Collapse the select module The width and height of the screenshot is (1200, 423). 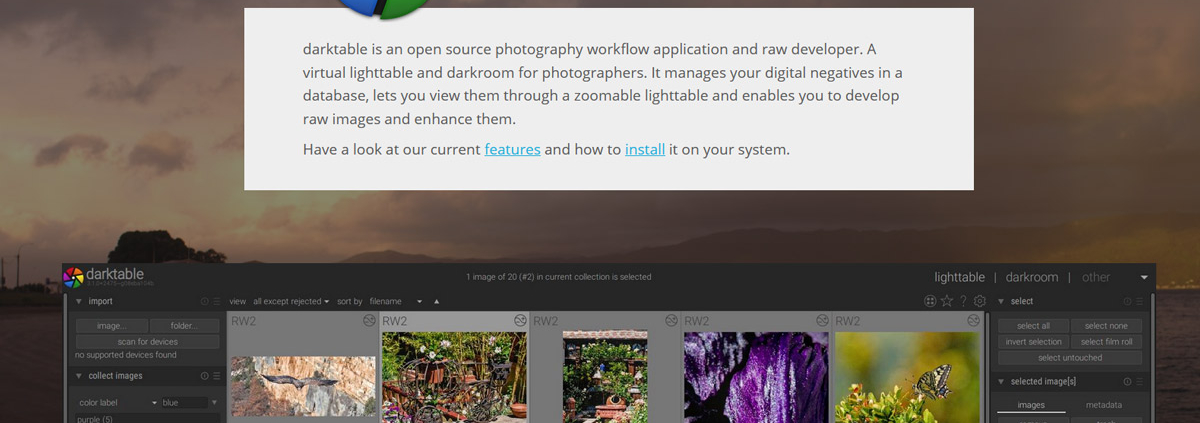tap(1002, 301)
